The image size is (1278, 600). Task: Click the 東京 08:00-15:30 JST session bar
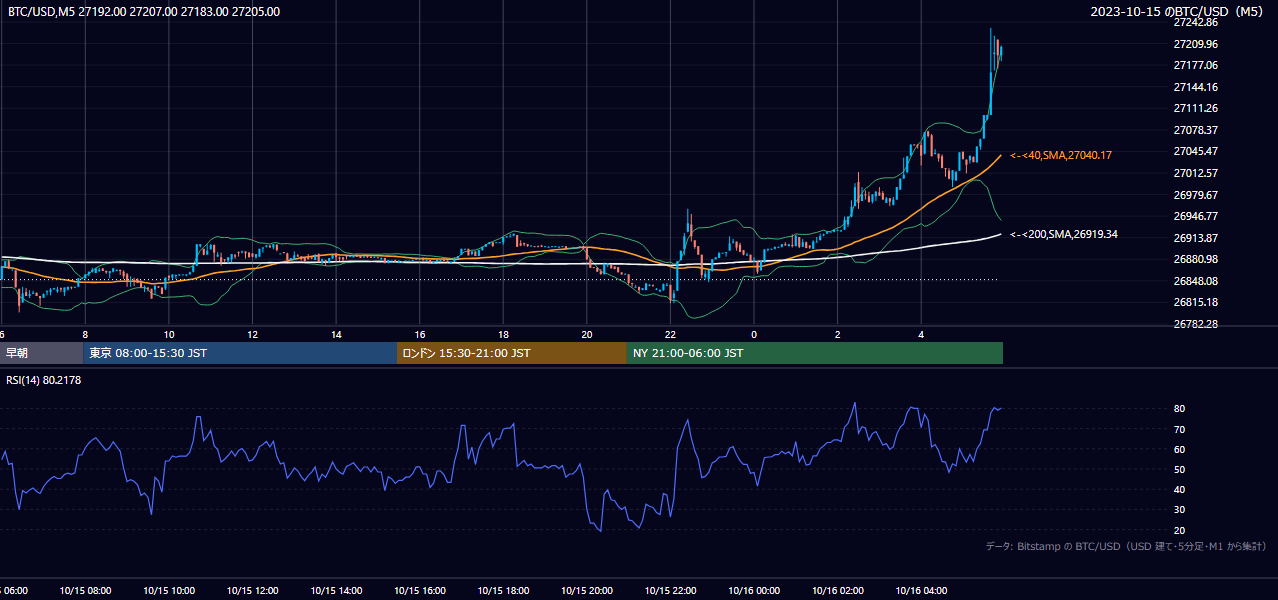pyautogui.click(x=240, y=353)
